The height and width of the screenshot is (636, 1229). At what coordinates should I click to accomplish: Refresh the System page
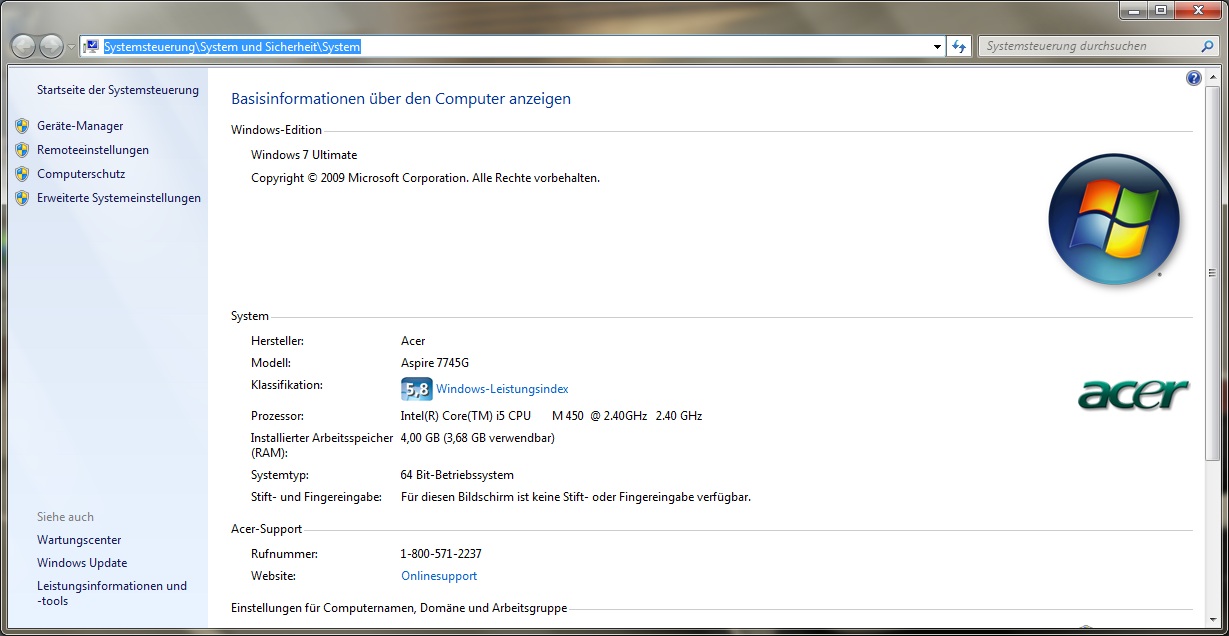tap(959, 46)
